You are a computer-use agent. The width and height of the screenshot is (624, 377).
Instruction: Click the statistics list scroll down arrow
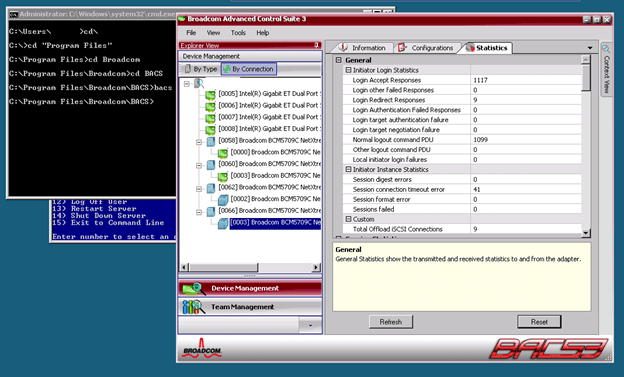585,233
